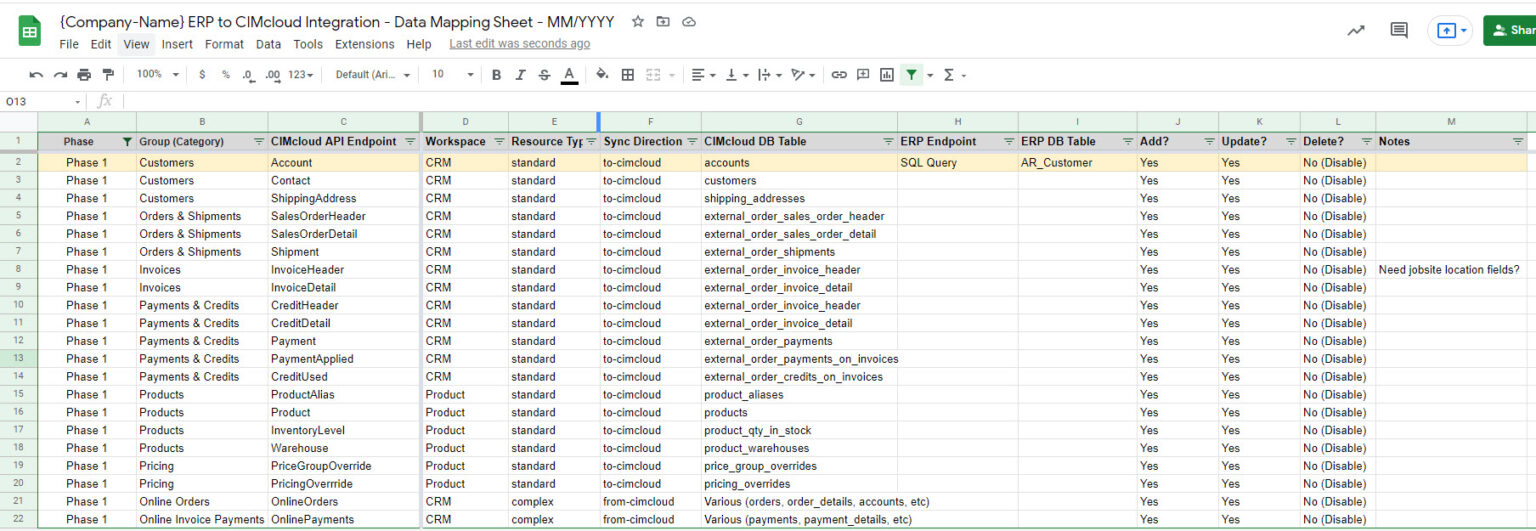Format as currency with dollar icon
Viewport: 1536px width, 531px height.
coord(203,75)
